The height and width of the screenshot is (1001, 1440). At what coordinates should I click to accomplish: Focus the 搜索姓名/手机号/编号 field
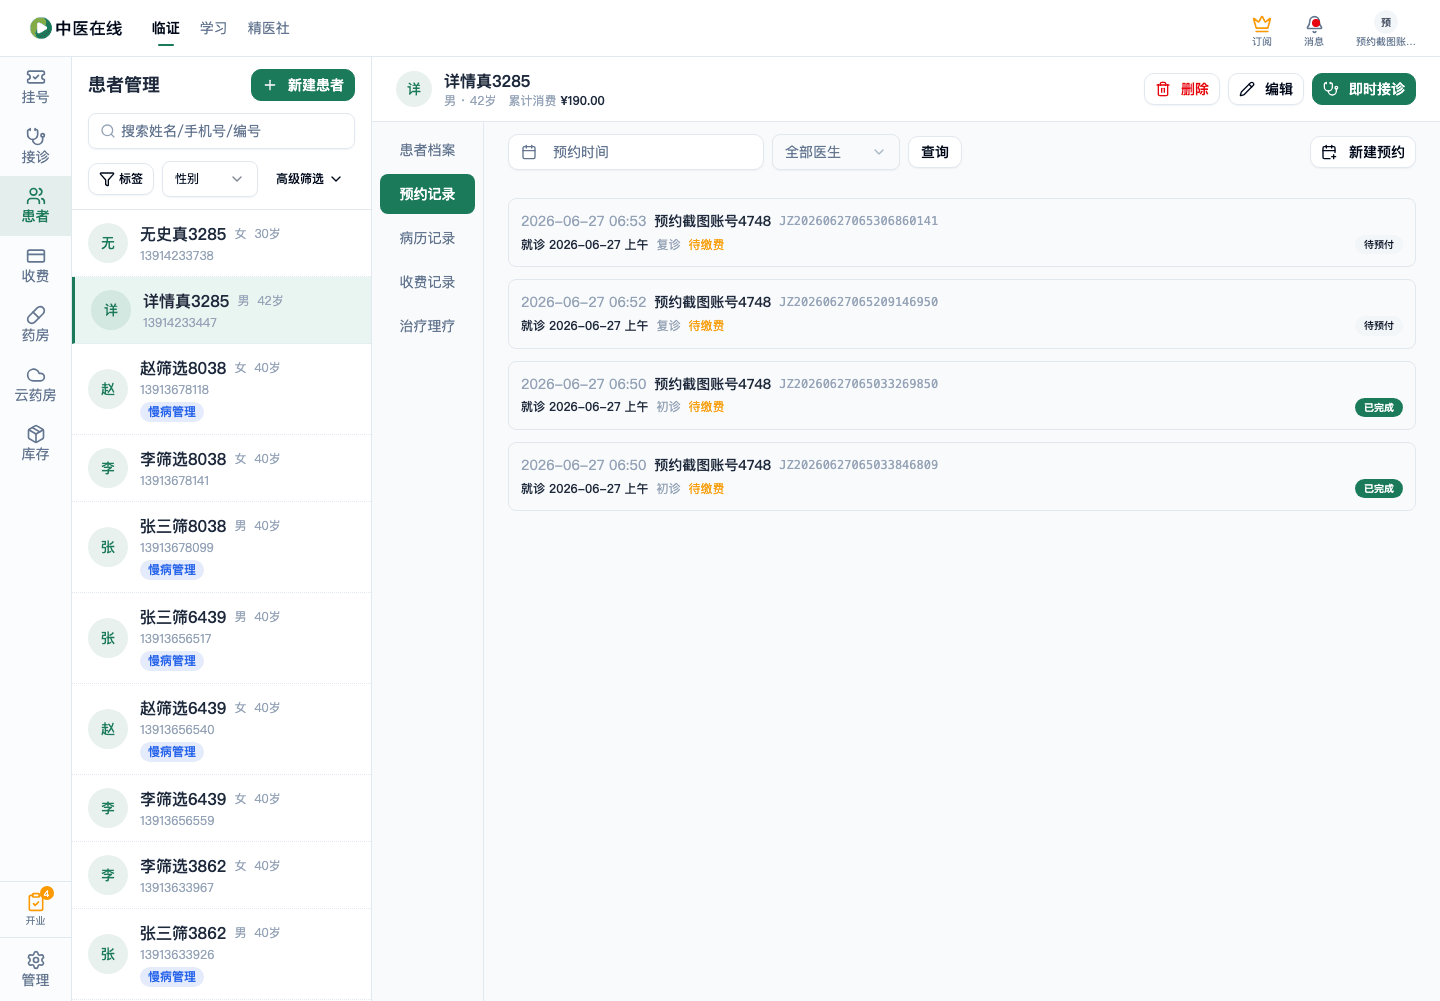[221, 131]
